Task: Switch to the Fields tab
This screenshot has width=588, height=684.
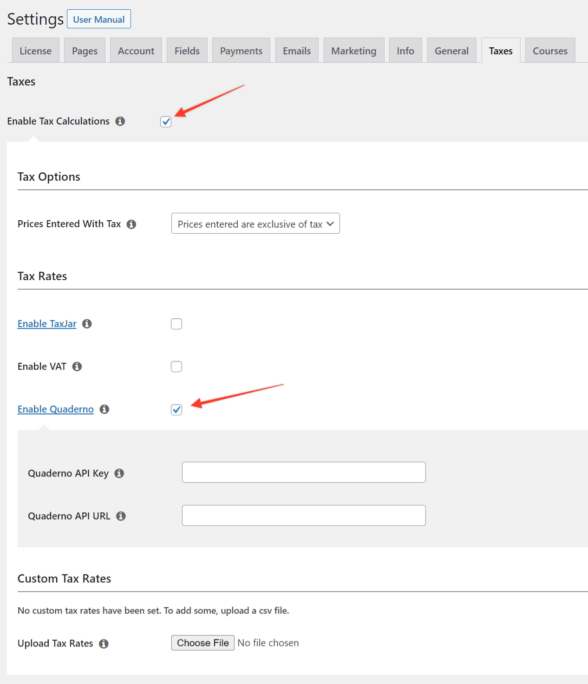Action: coord(187,51)
